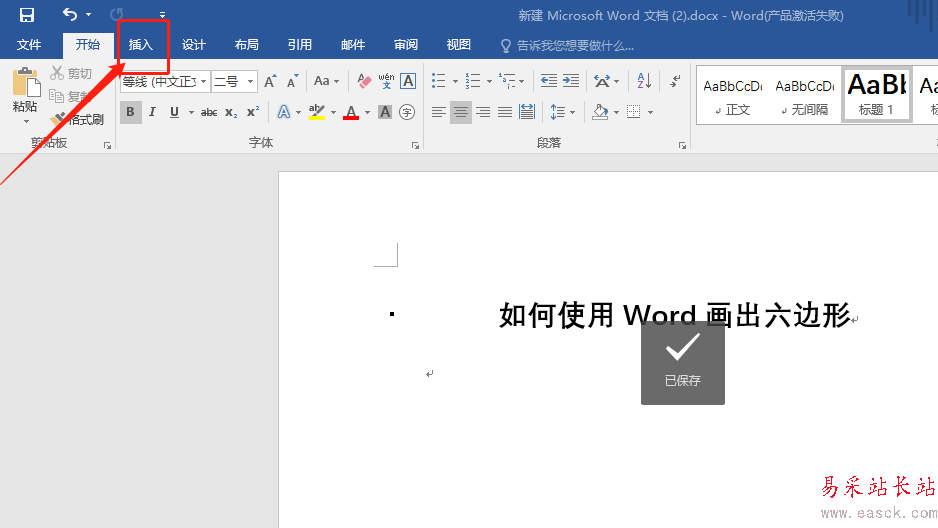938x528 pixels.
Task: Save the document with the floppy disk icon
Action: [27, 14]
